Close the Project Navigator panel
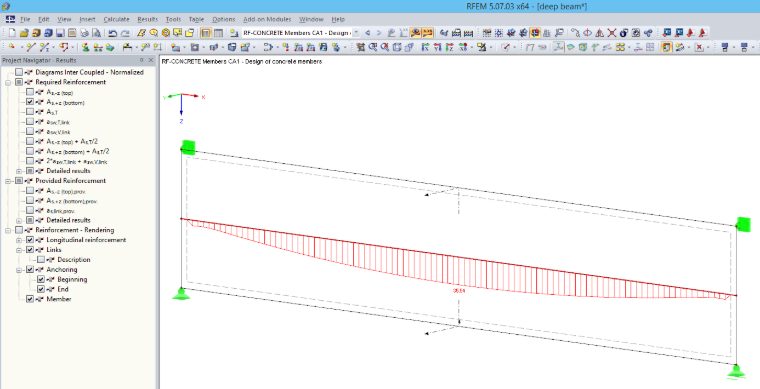760x389 pixels. pyautogui.click(x=151, y=60)
